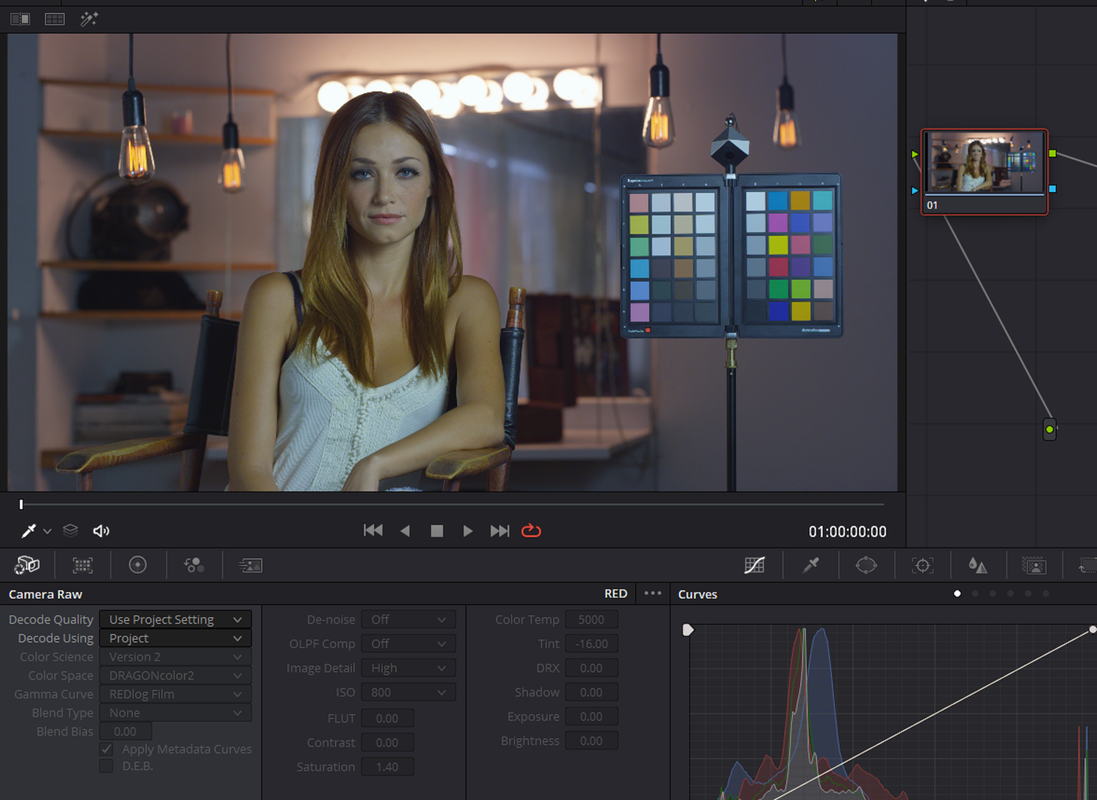
Task: Open the Key palette
Action: [1034, 566]
